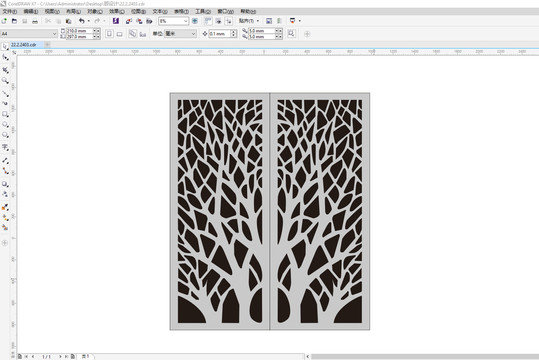Go to the last page button
The image size is (539, 360).
(x=67, y=357)
